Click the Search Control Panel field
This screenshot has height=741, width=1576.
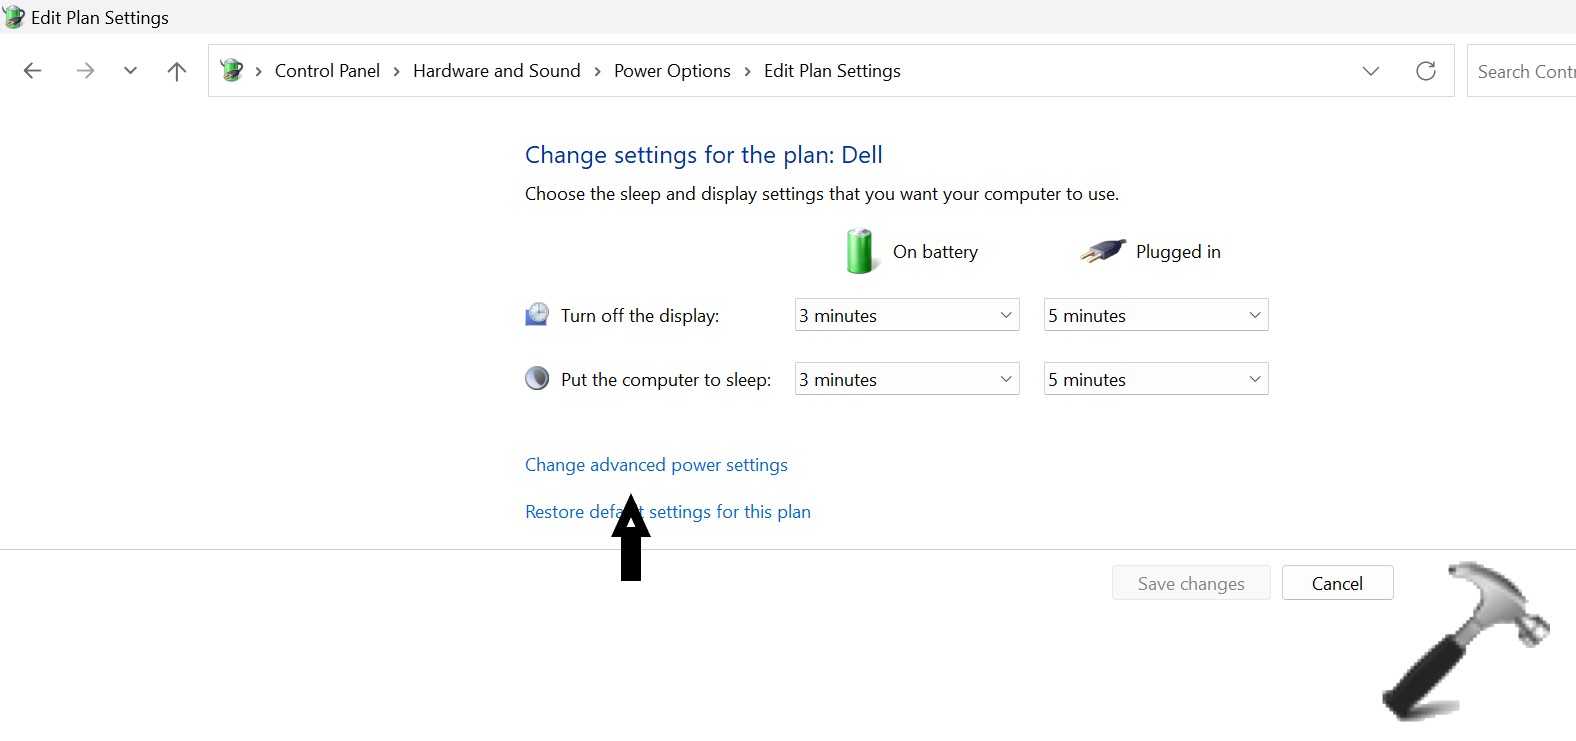(x=1522, y=71)
